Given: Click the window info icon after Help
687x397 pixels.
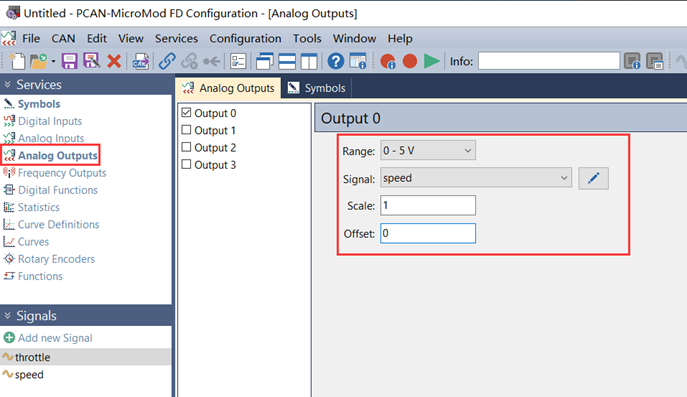Looking at the screenshot, I should pos(358,61).
